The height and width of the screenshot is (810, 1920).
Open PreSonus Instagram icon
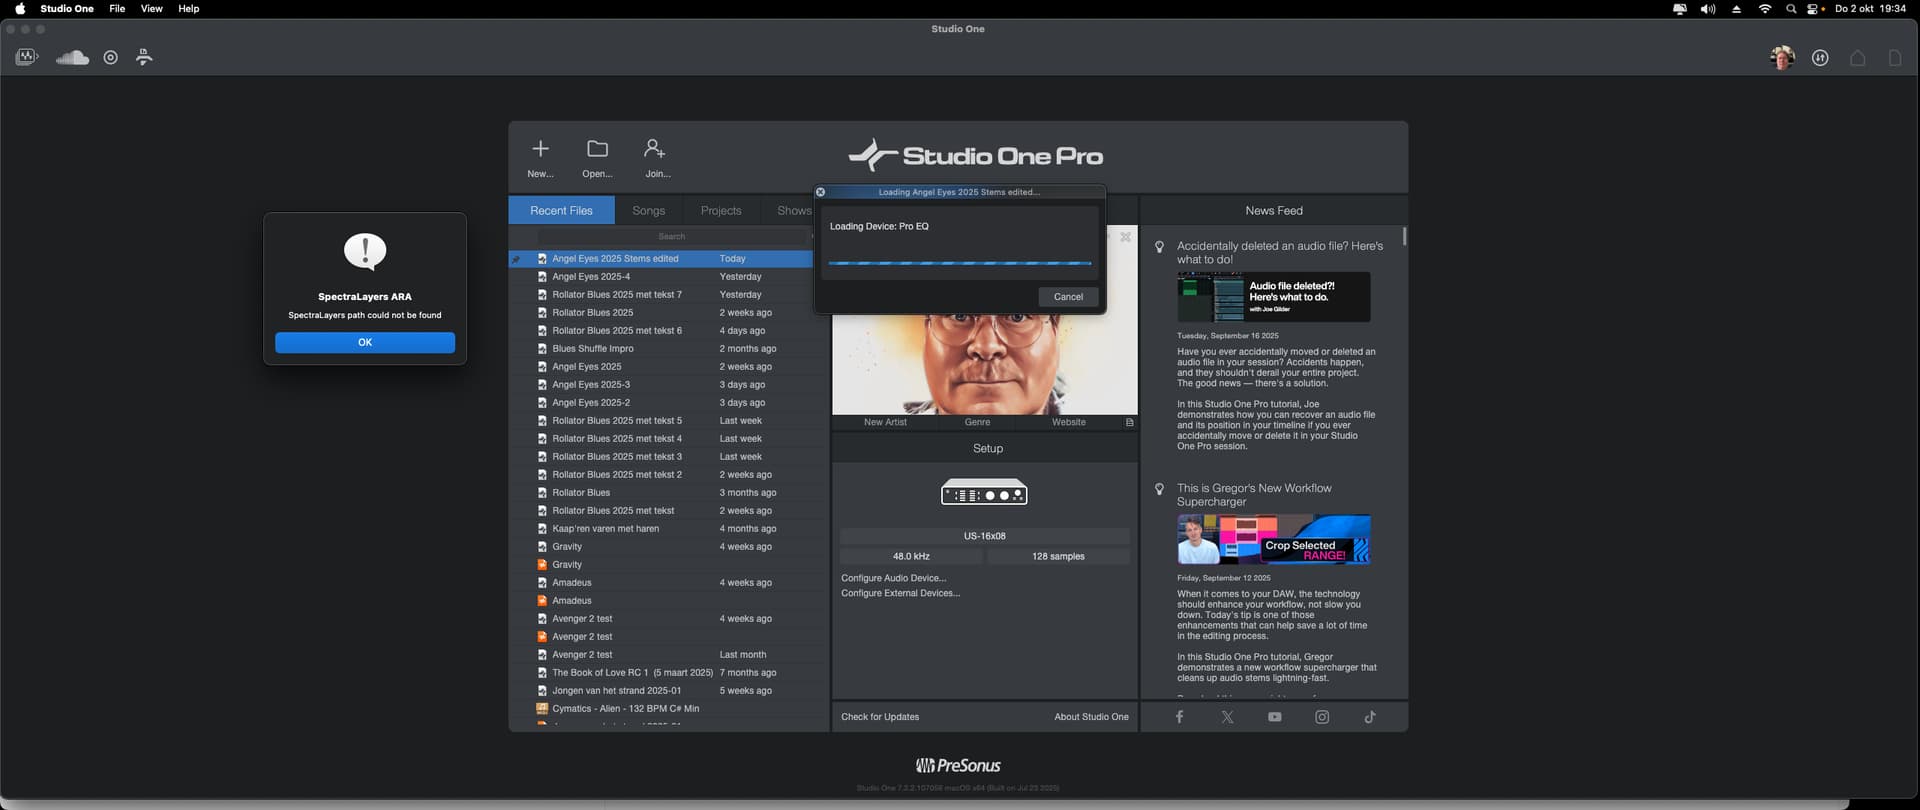point(1322,717)
